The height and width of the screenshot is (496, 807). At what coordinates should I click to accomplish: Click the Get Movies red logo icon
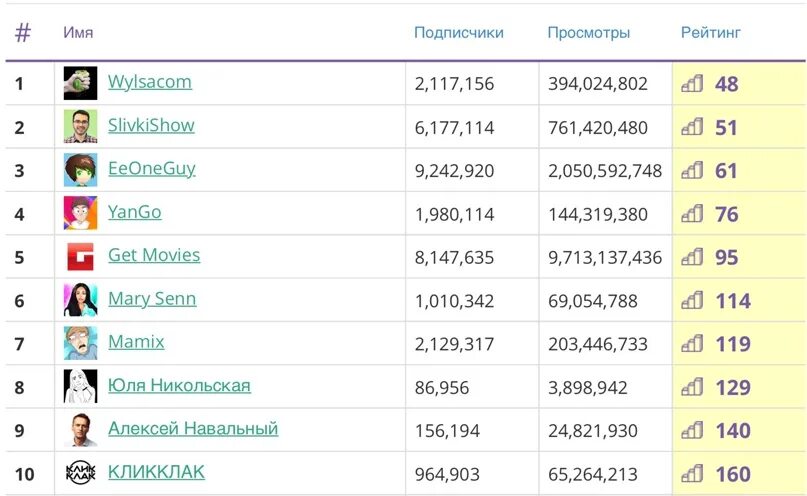[x=80, y=256]
